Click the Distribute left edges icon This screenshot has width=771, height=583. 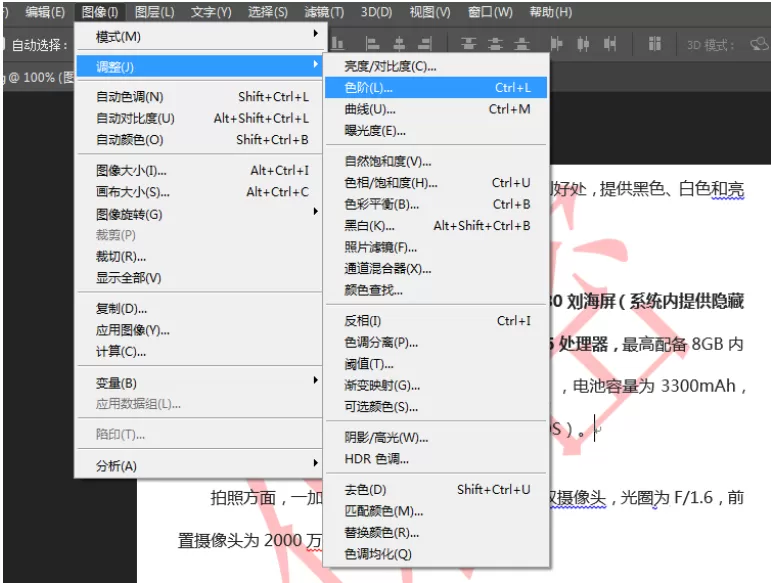[556, 44]
